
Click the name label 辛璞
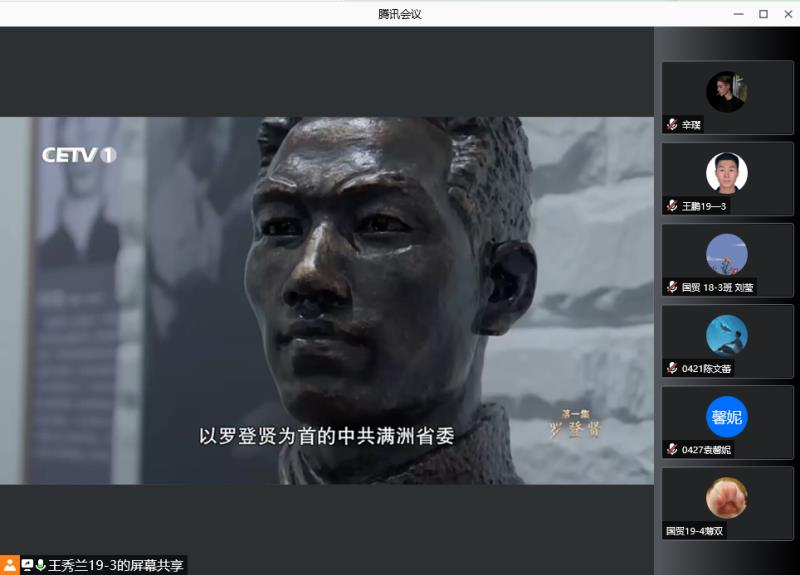[691, 124]
